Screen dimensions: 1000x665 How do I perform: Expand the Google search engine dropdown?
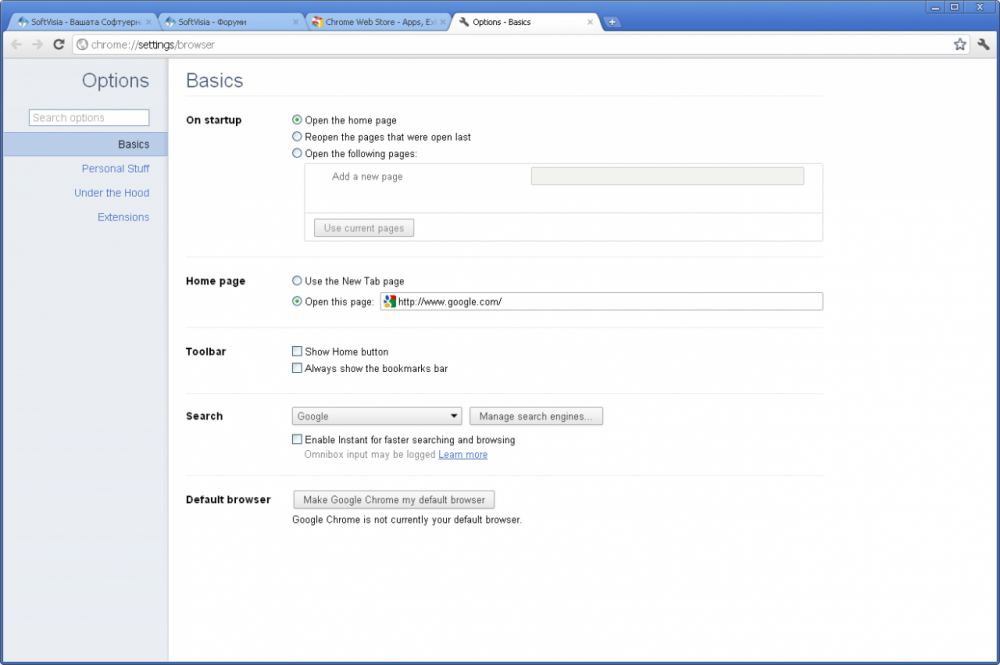tap(377, 416)
